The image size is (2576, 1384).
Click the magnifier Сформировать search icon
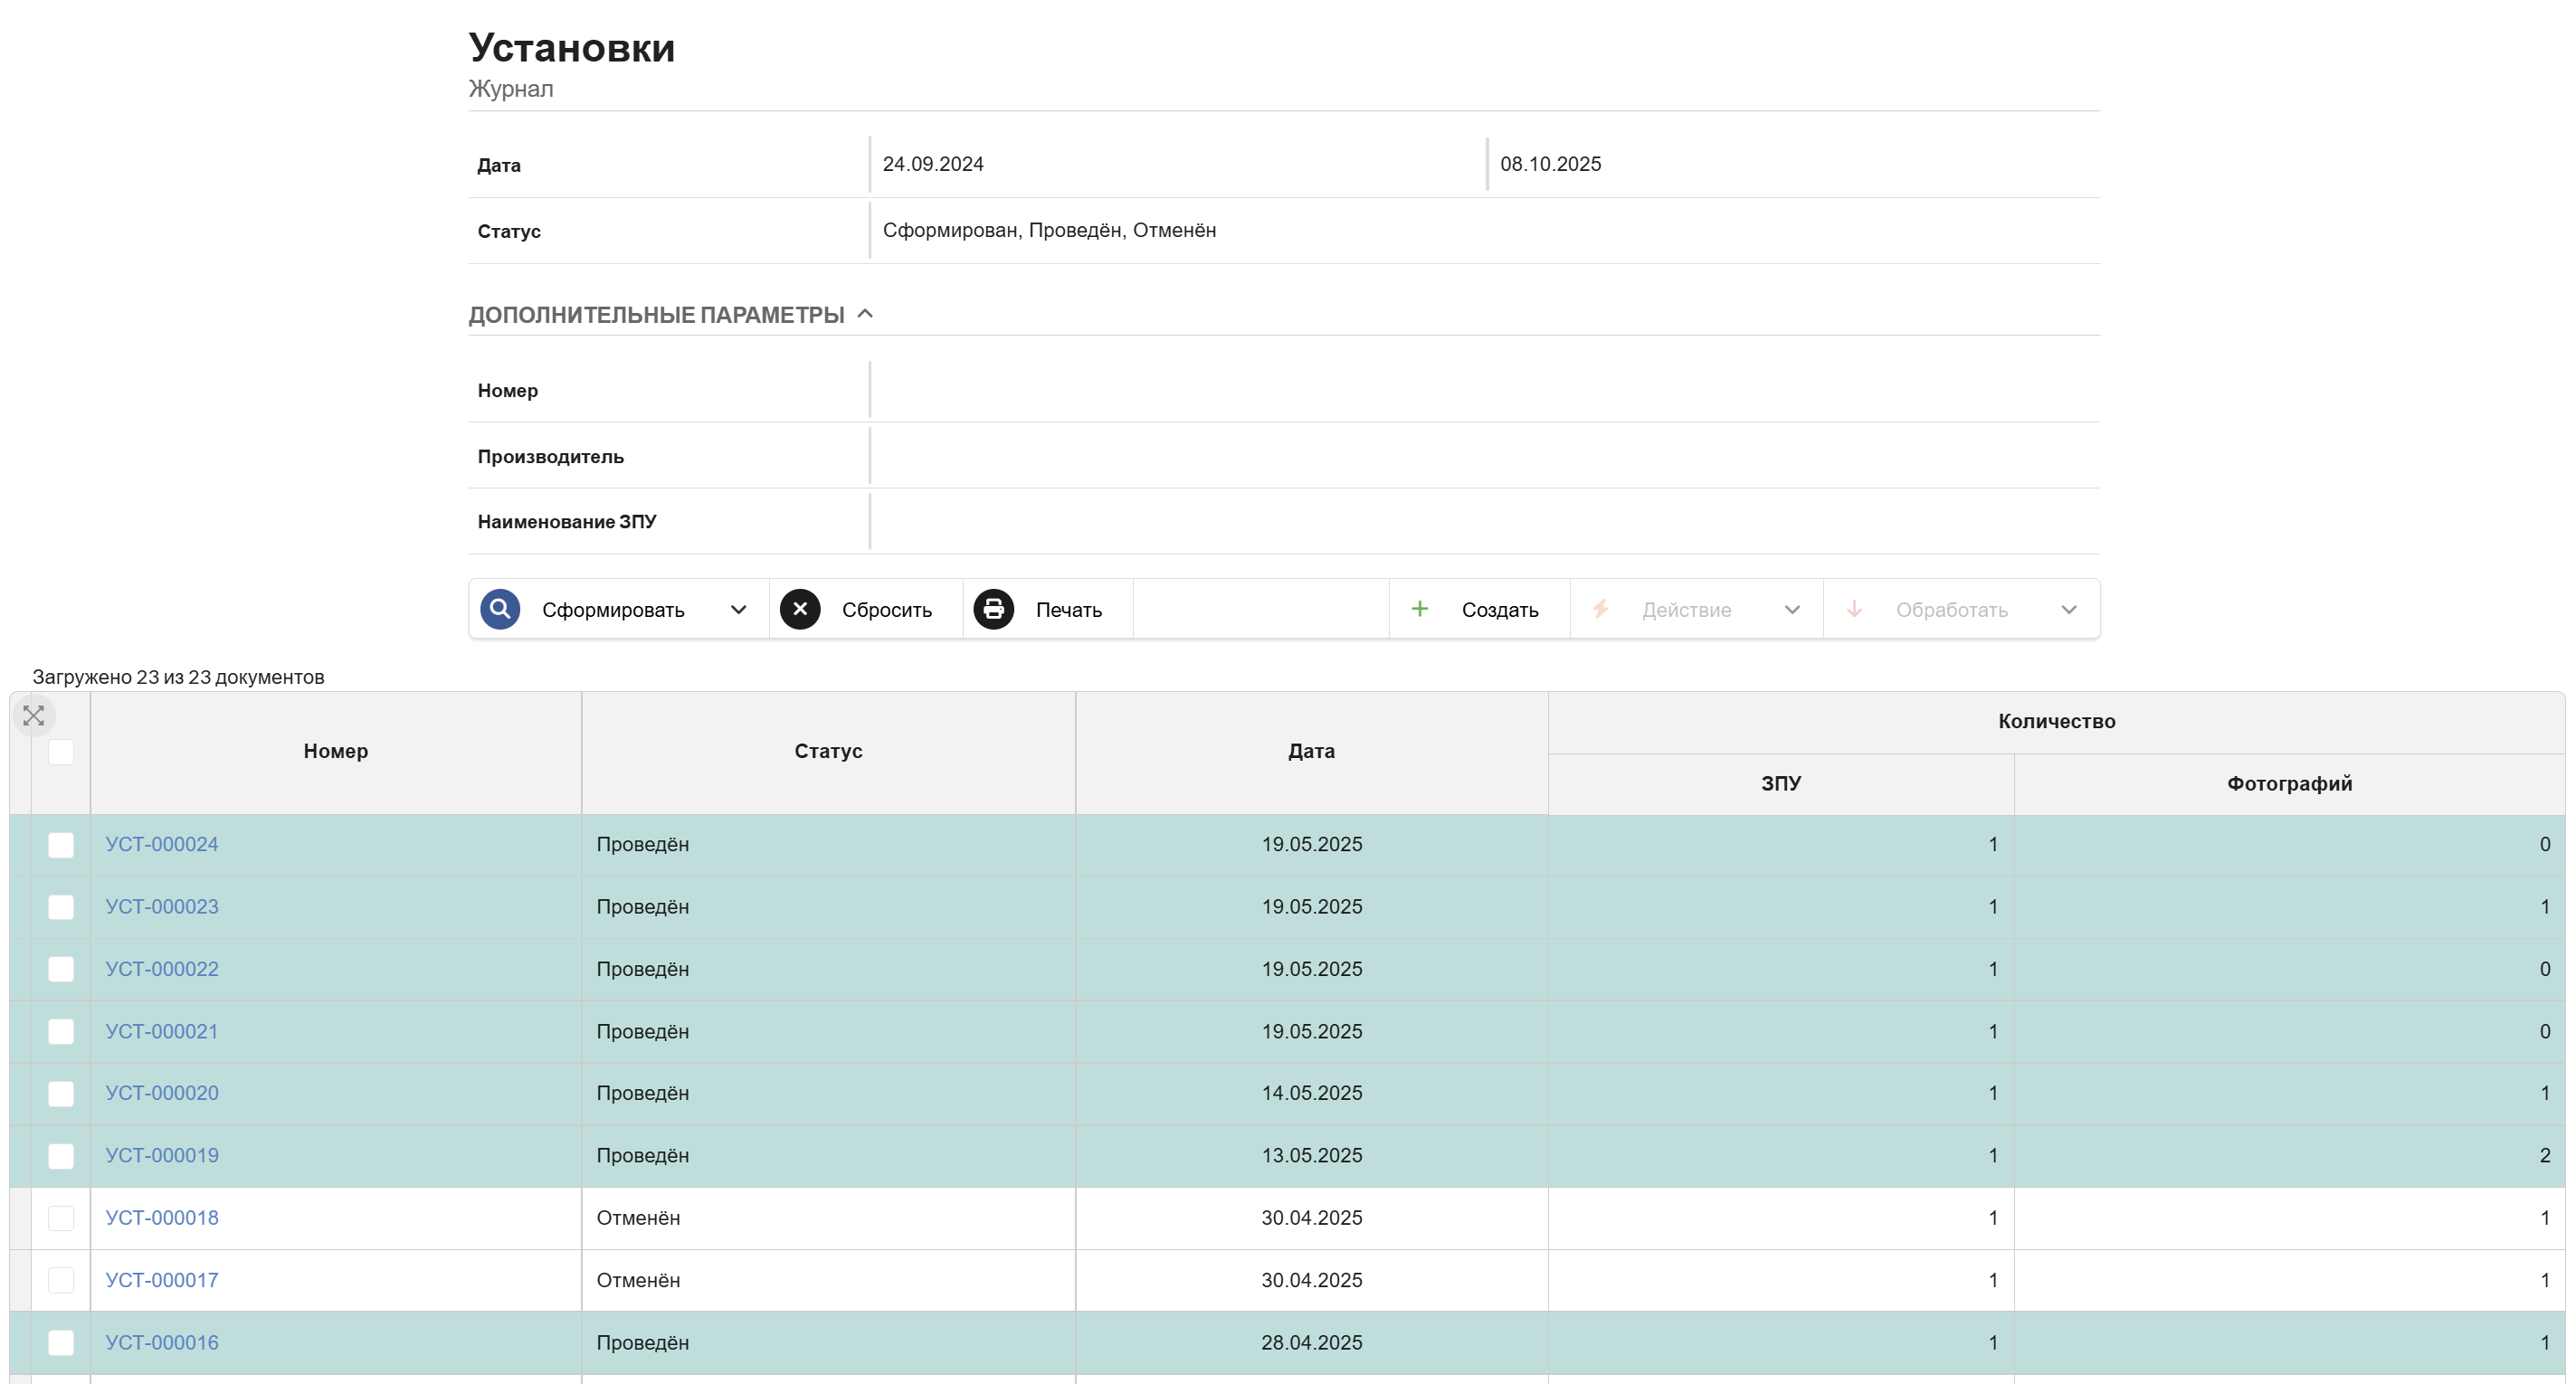click(x=500, y=609)
